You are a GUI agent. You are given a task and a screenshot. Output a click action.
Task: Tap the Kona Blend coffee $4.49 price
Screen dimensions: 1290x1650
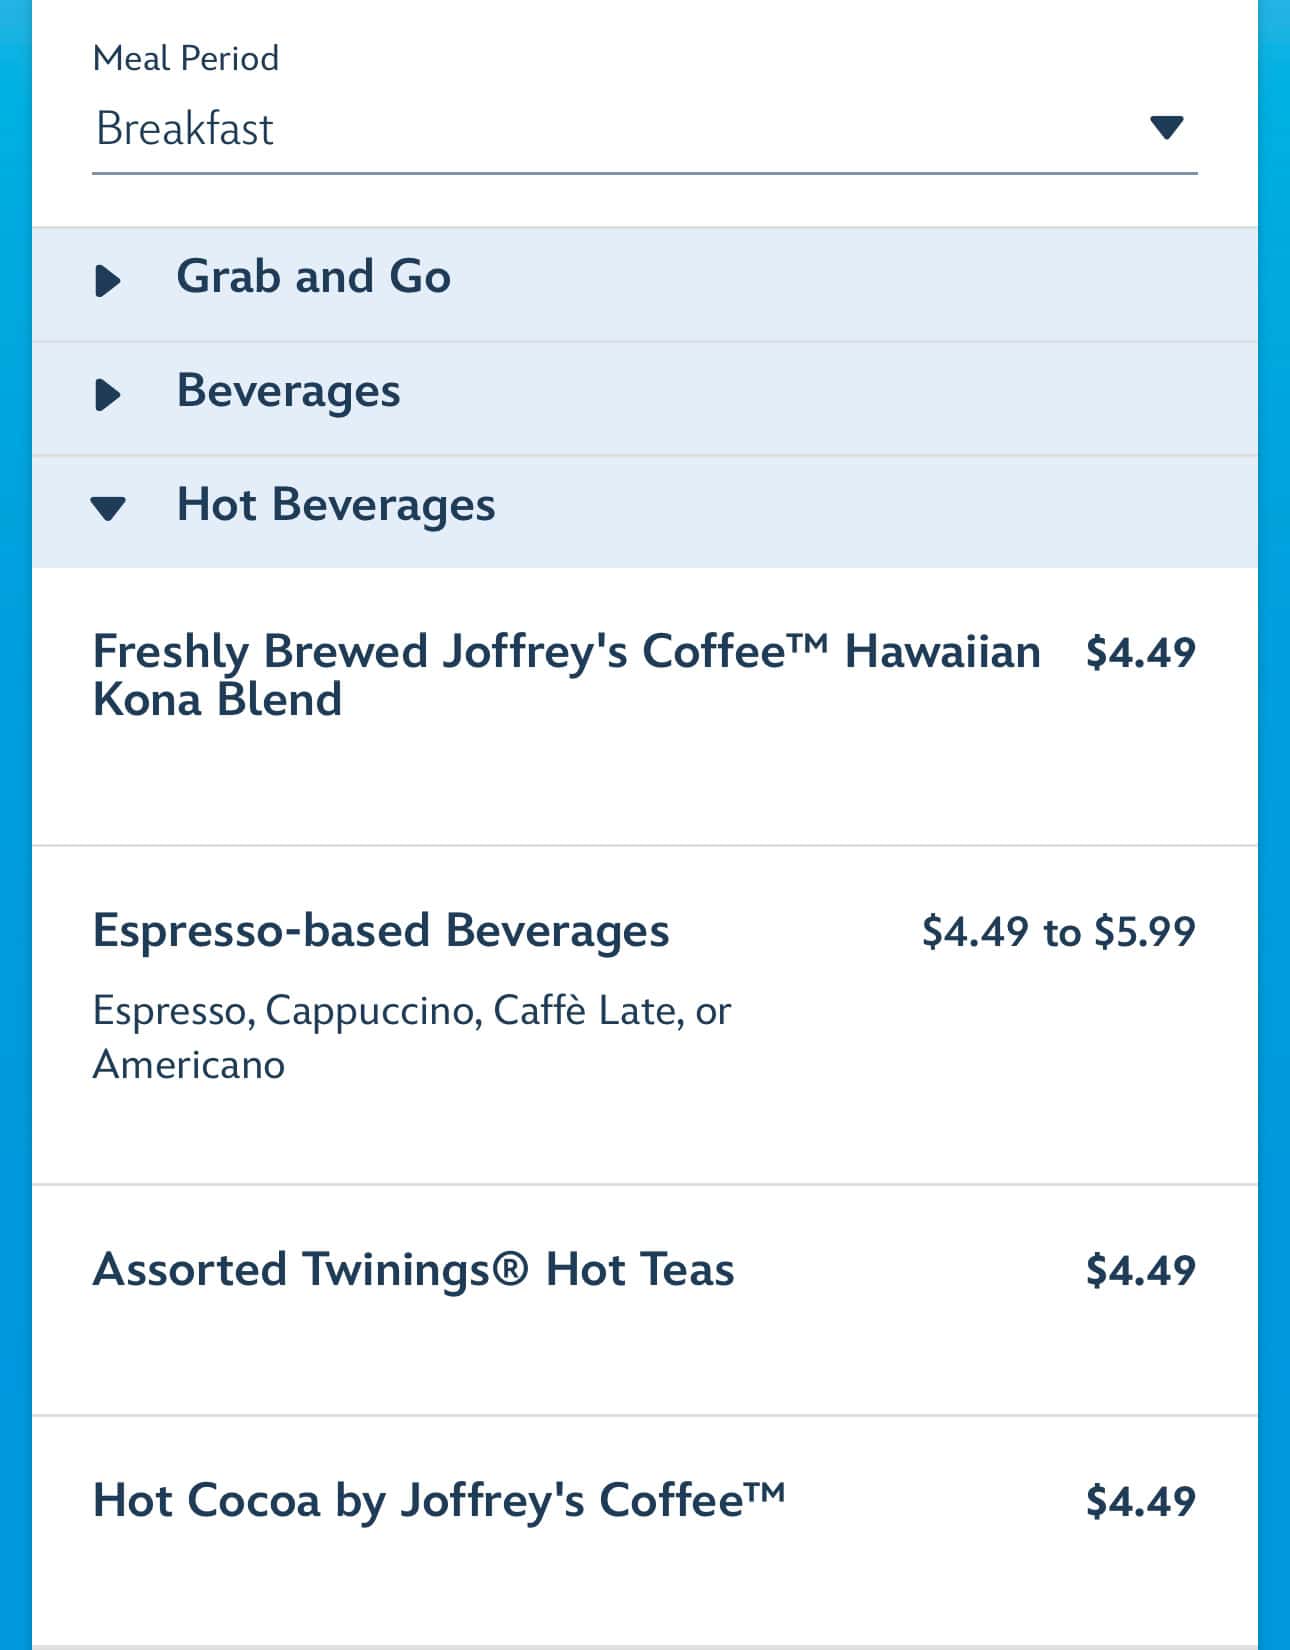1140,652
